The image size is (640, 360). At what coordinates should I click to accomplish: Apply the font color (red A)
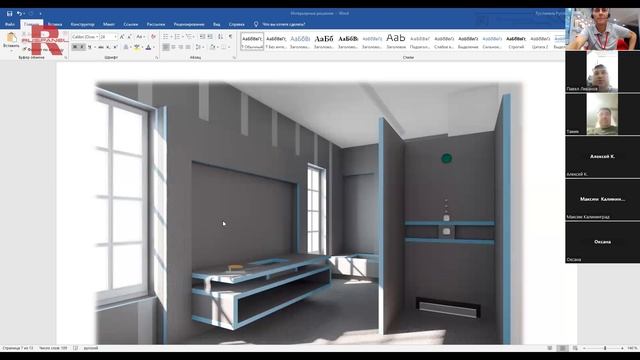pos(149,47)
